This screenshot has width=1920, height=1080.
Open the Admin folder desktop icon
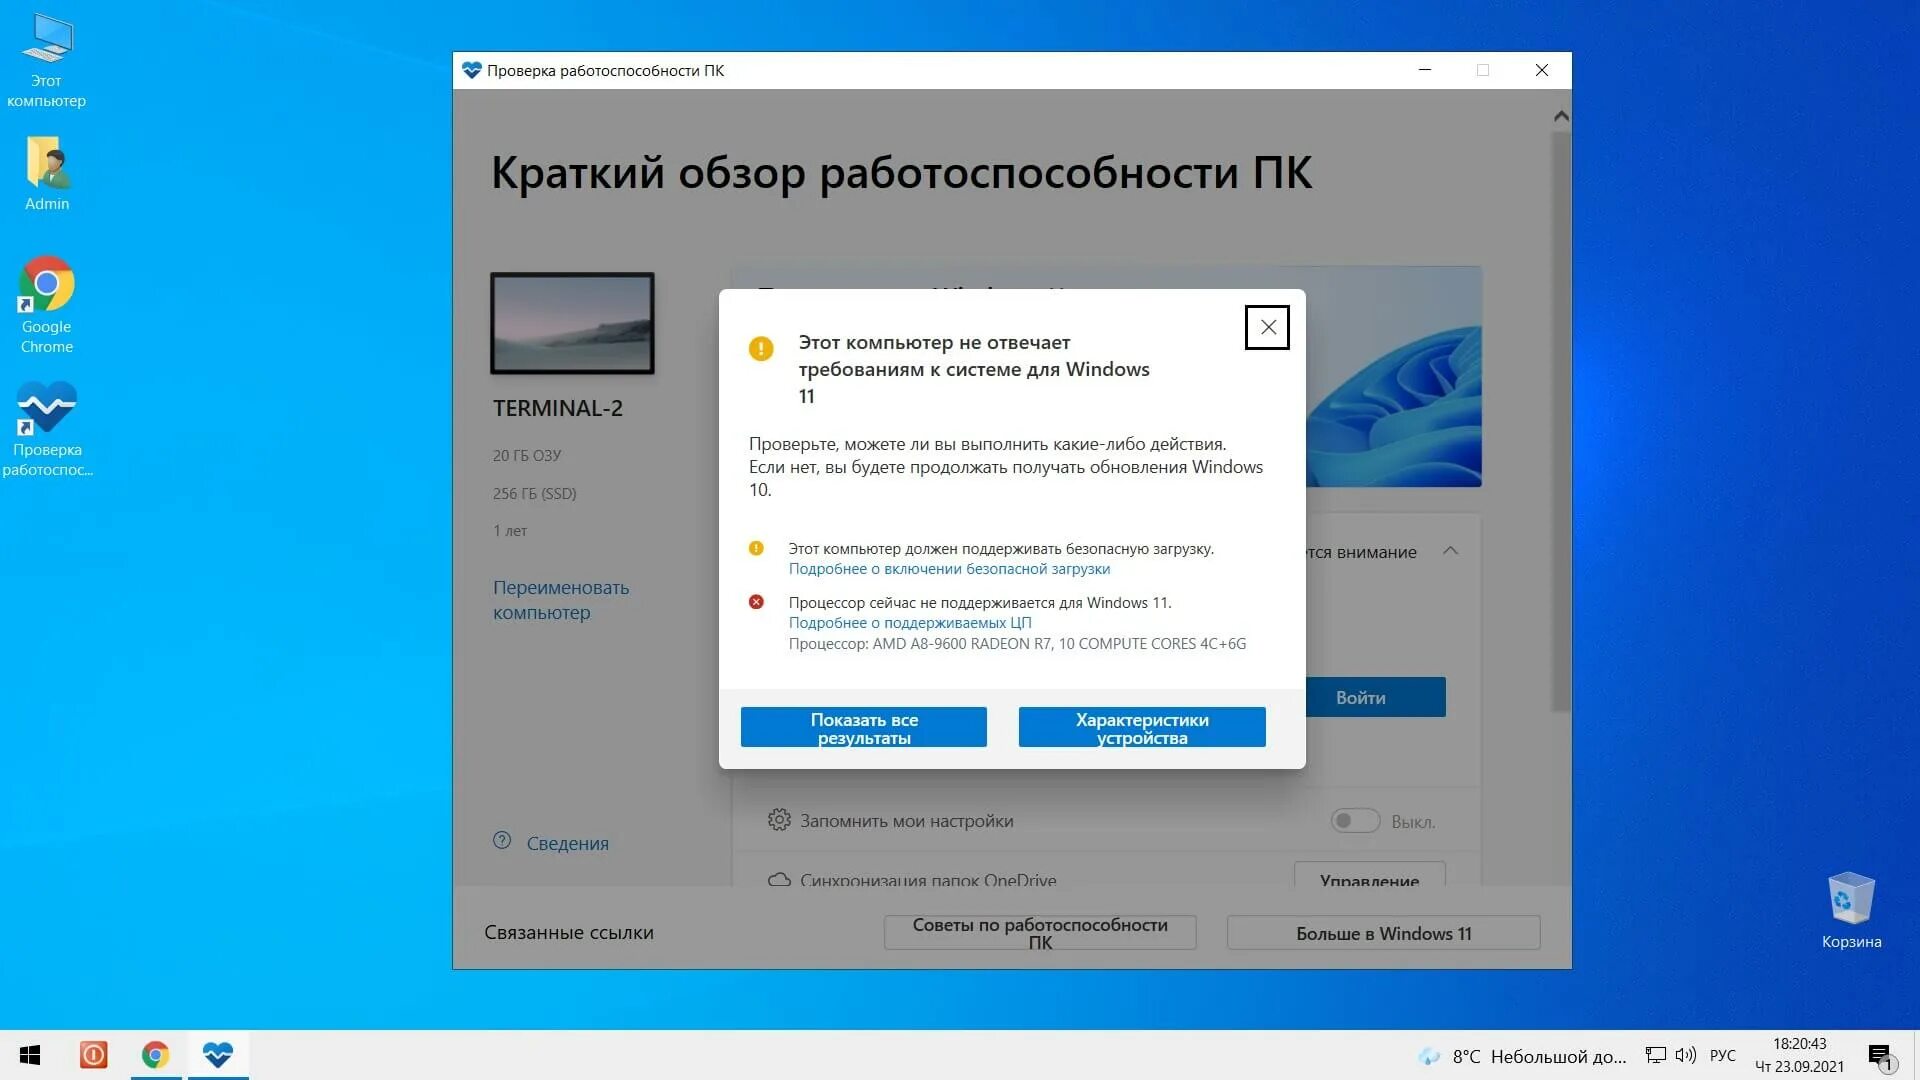point(47,174)
